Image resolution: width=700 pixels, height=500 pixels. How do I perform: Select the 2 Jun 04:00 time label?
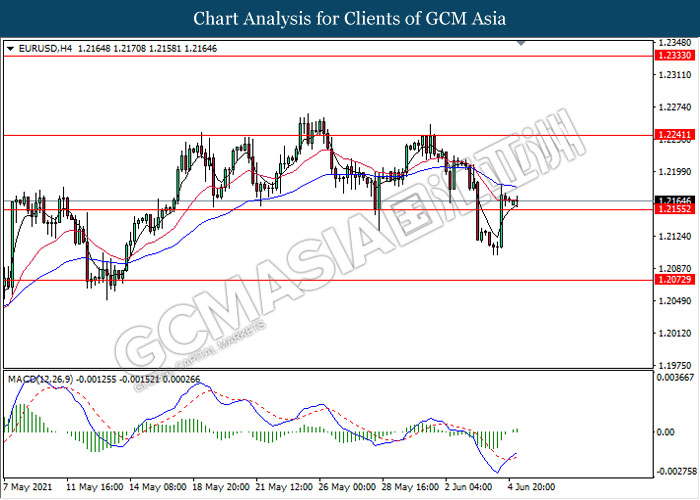[x=470, y=486]
